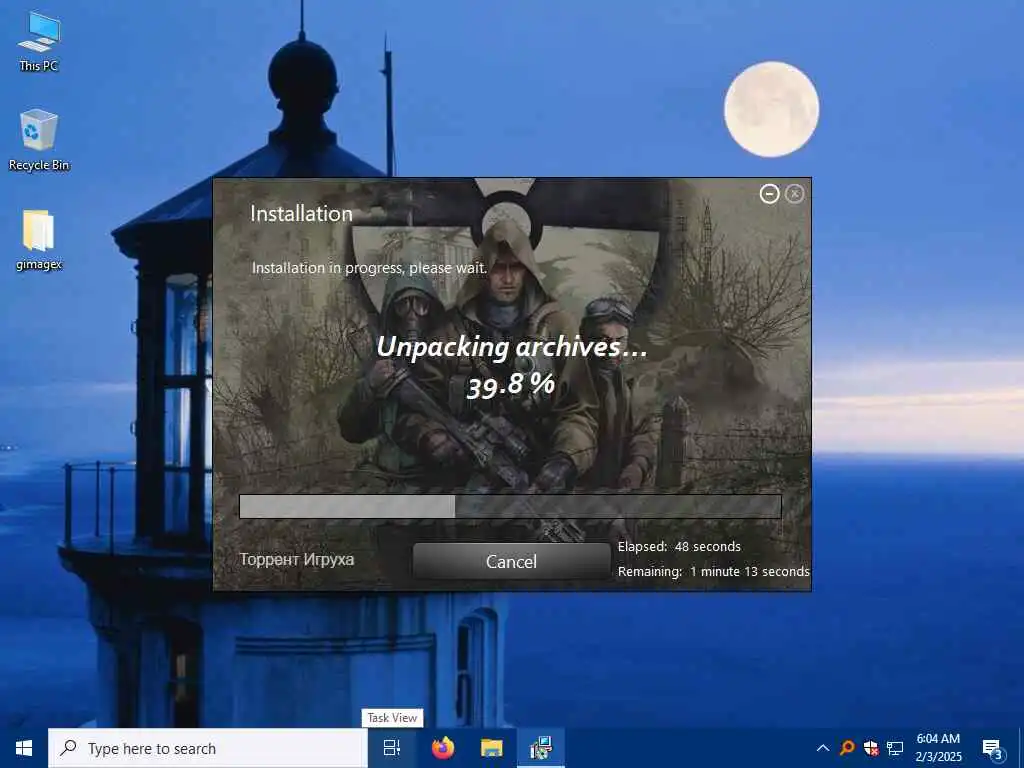The height and width of the screenshot is (768, 1024).
Task: Open the clock showing 6:04 AM
Action: tap(938, 748)
